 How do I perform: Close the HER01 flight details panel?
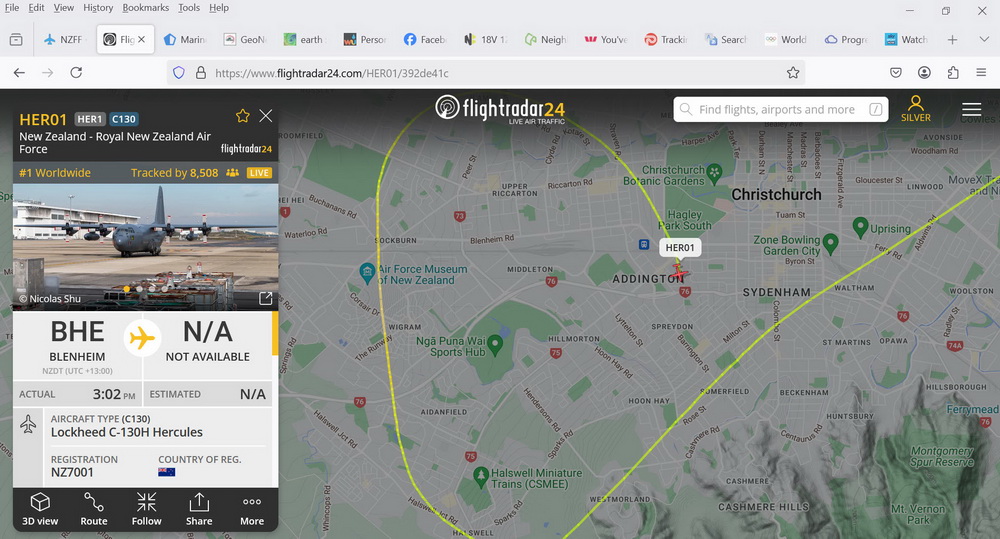point(266,115)
